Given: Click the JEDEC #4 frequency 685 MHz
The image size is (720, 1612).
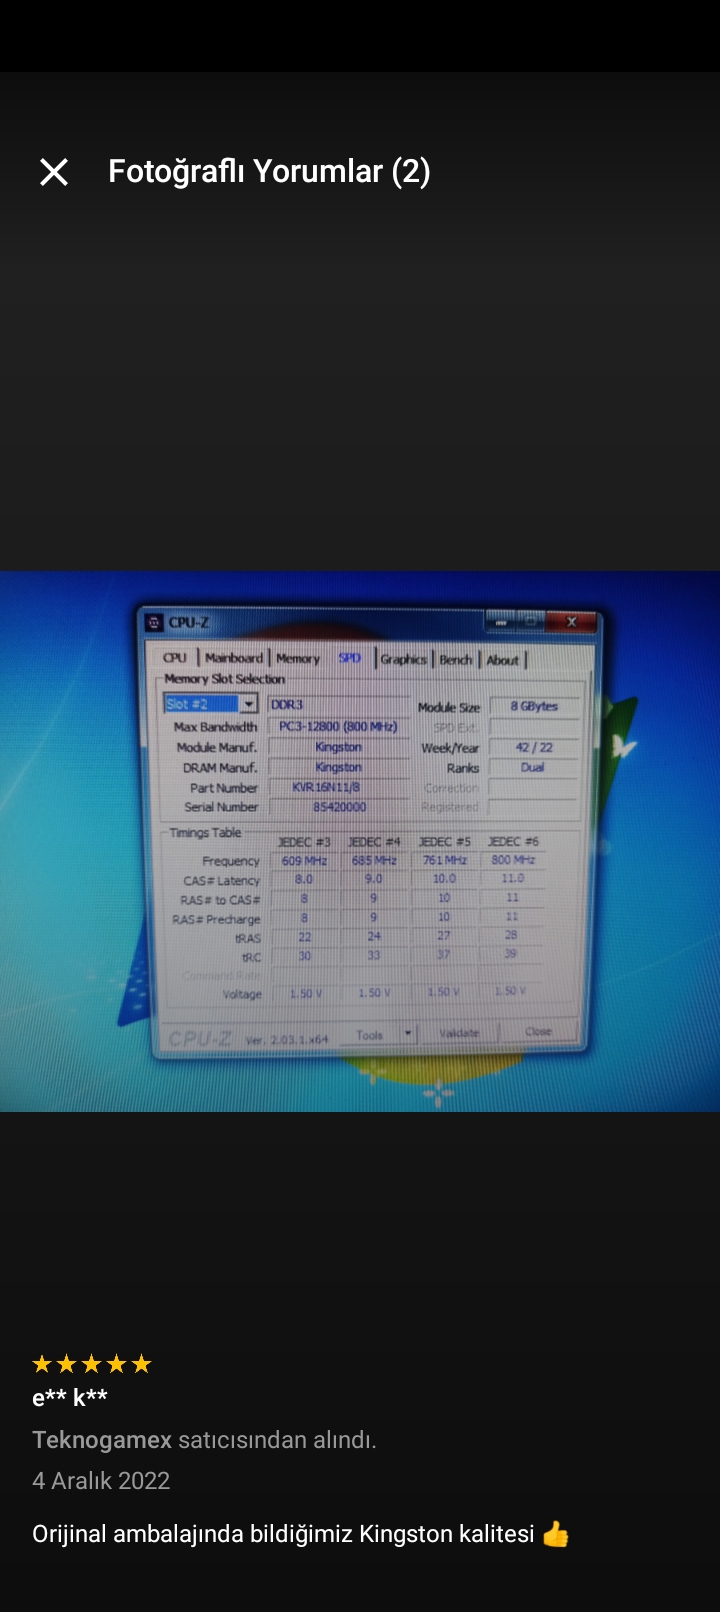Looking at the screenshot, I should tap(374, 860).
